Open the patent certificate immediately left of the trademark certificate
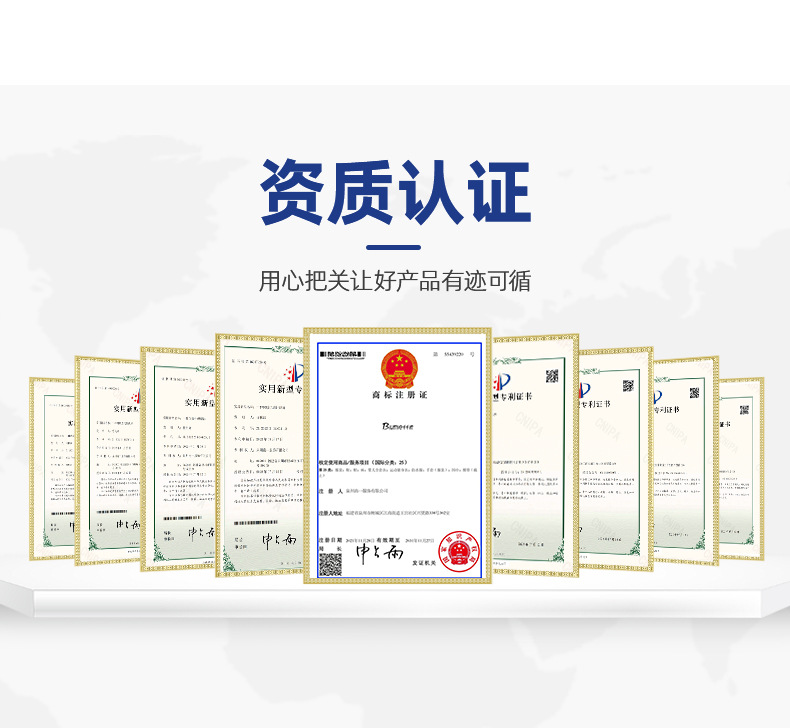 coord(259,455)
